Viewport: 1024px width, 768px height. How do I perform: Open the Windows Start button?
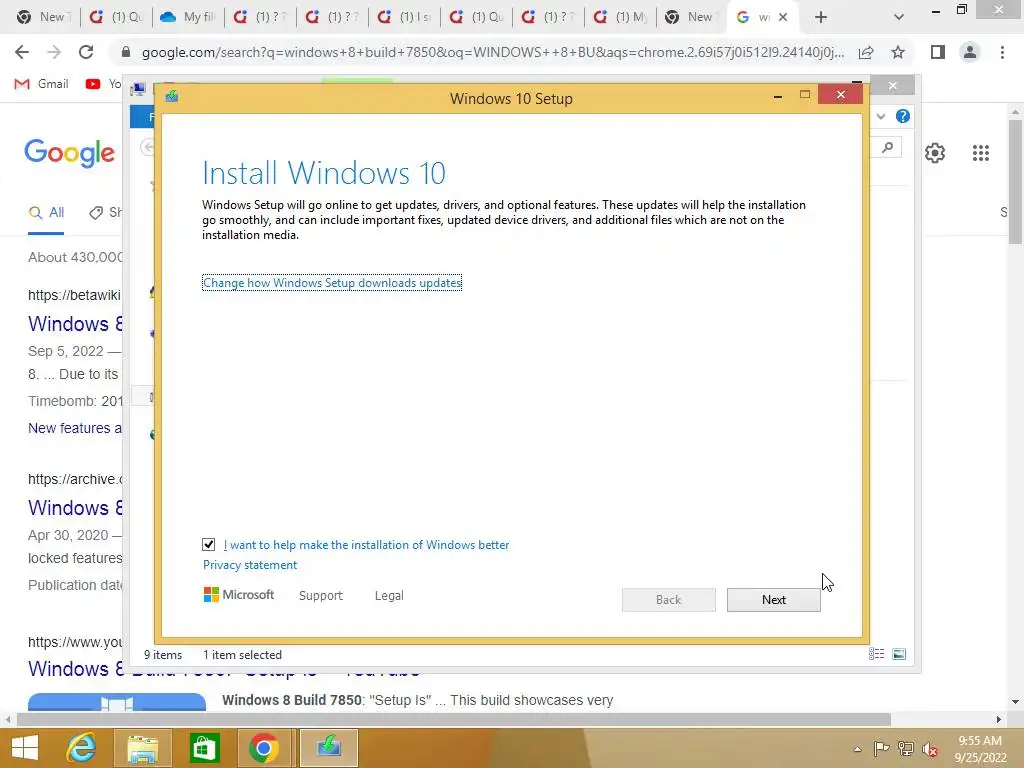click(x=25, y=748)
